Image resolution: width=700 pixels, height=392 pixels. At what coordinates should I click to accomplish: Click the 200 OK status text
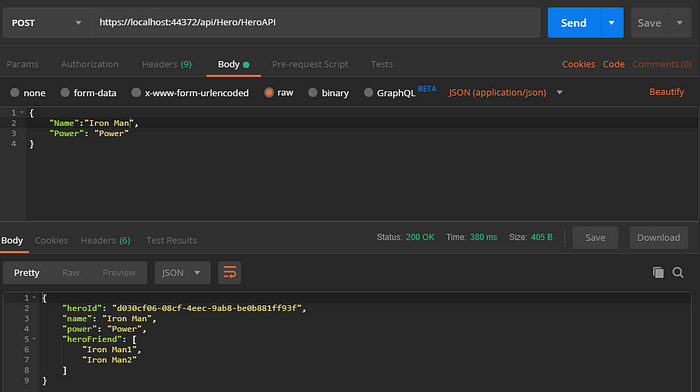420,237
